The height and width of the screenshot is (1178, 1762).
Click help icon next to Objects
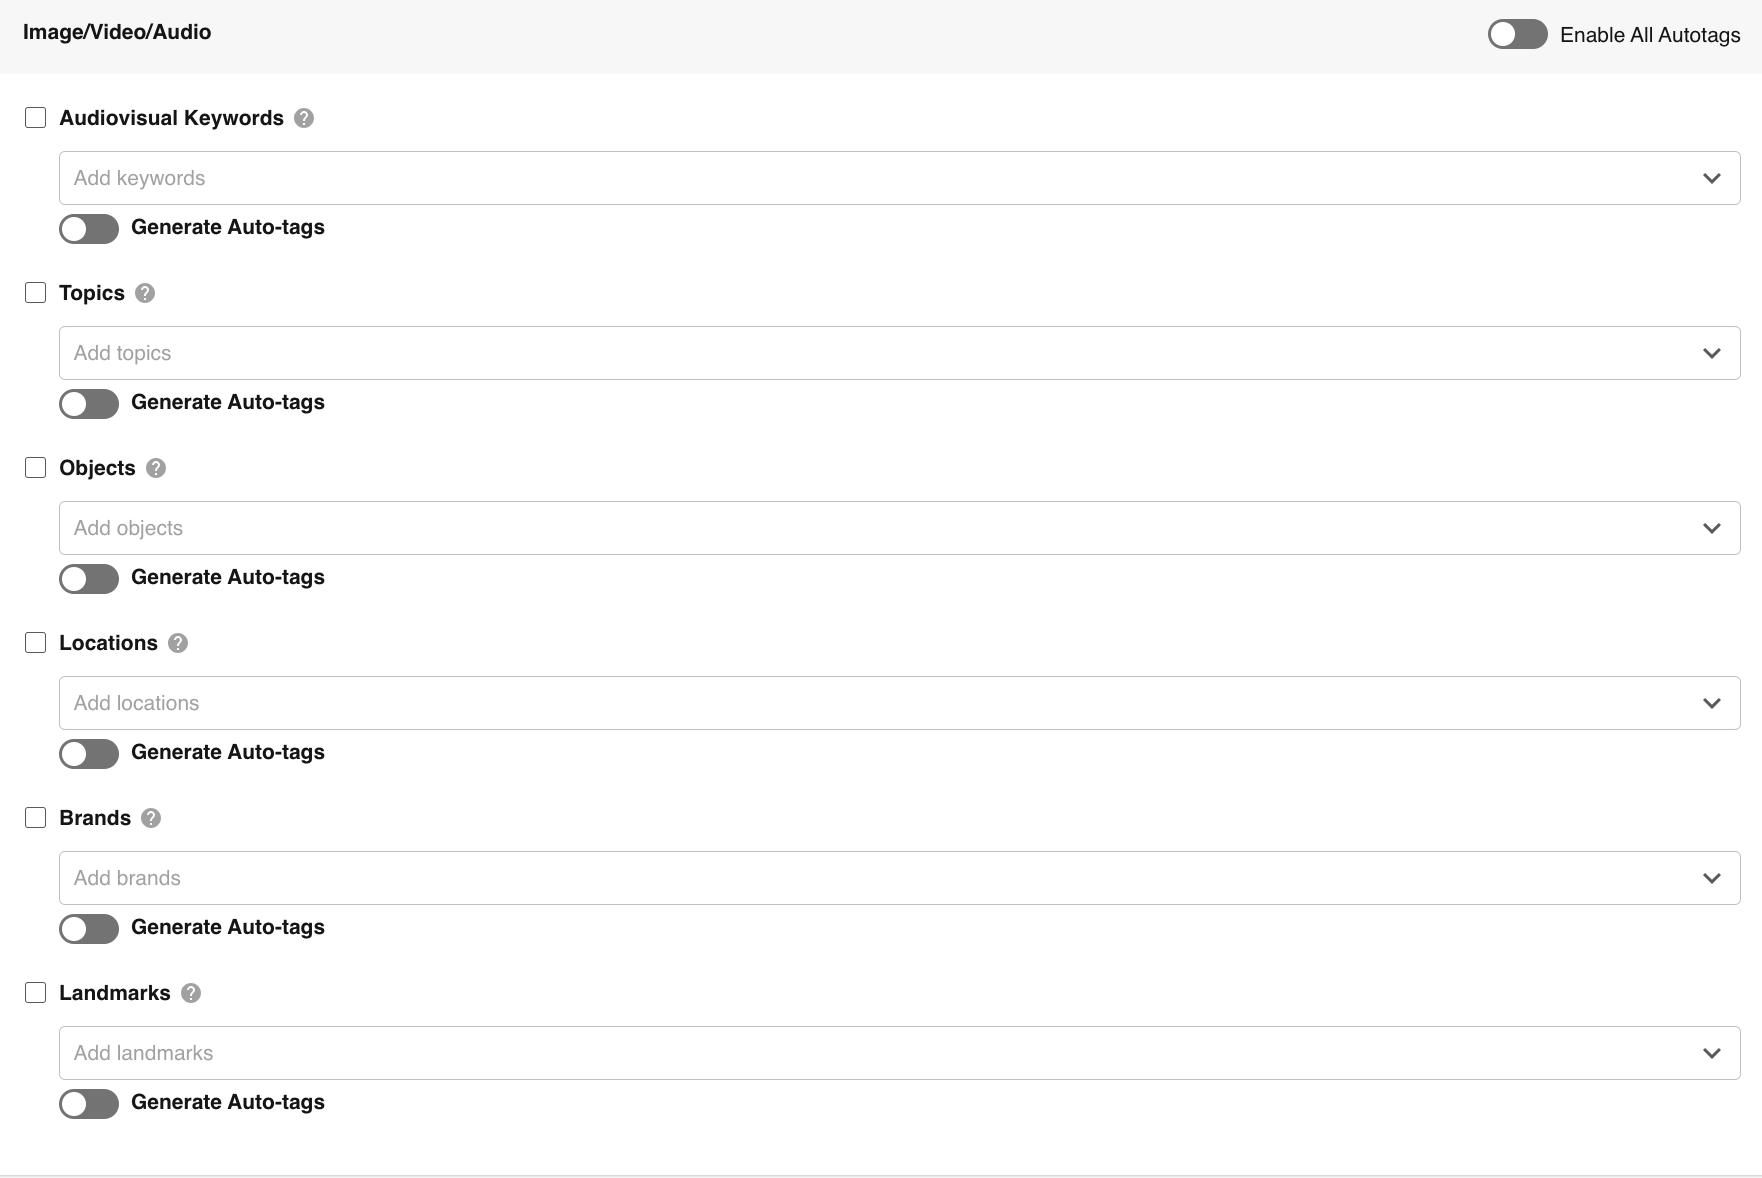click(x=156, y=468)
